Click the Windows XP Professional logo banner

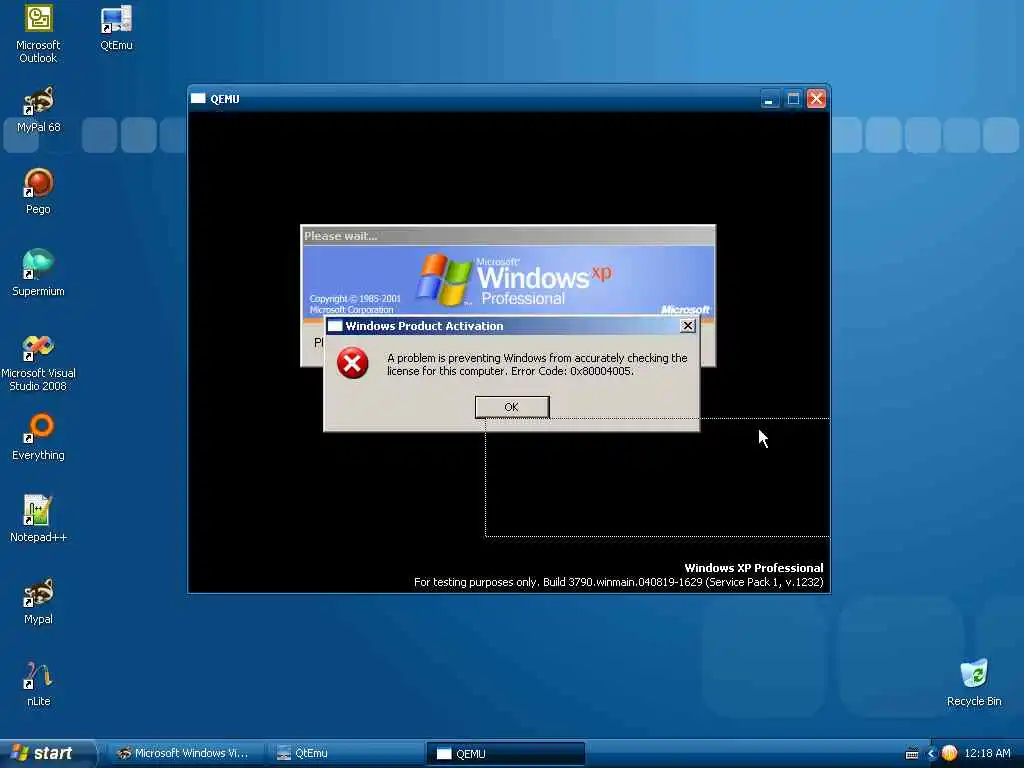click(508, 282)
